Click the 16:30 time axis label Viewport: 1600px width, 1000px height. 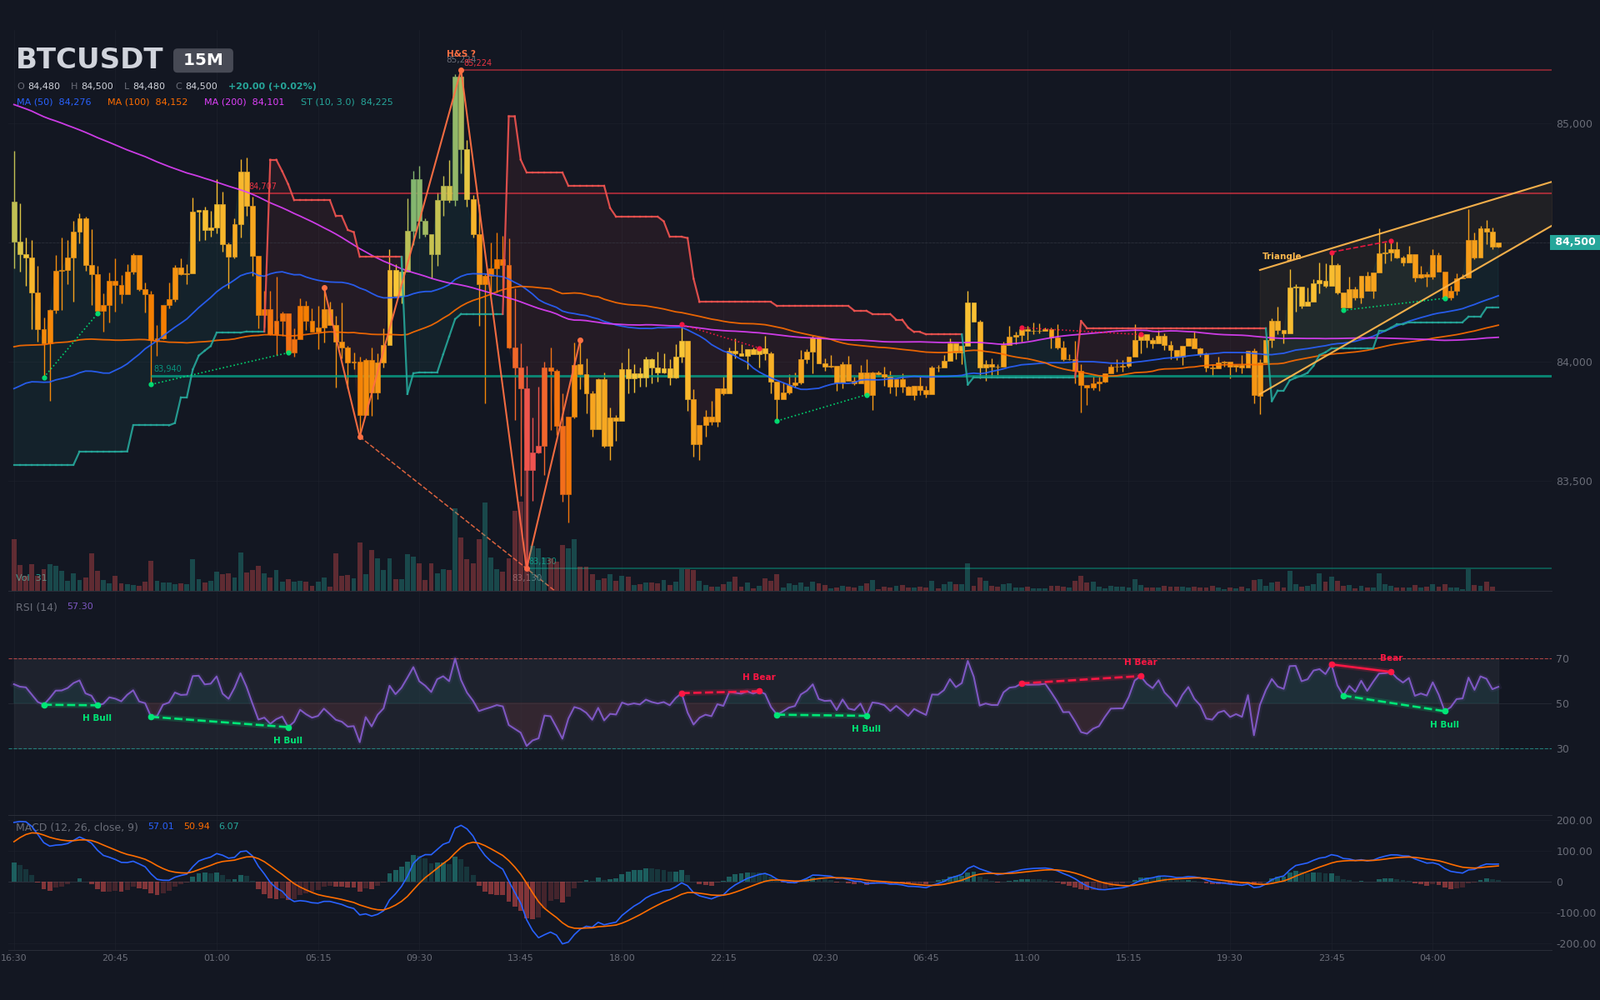point(14,958)
